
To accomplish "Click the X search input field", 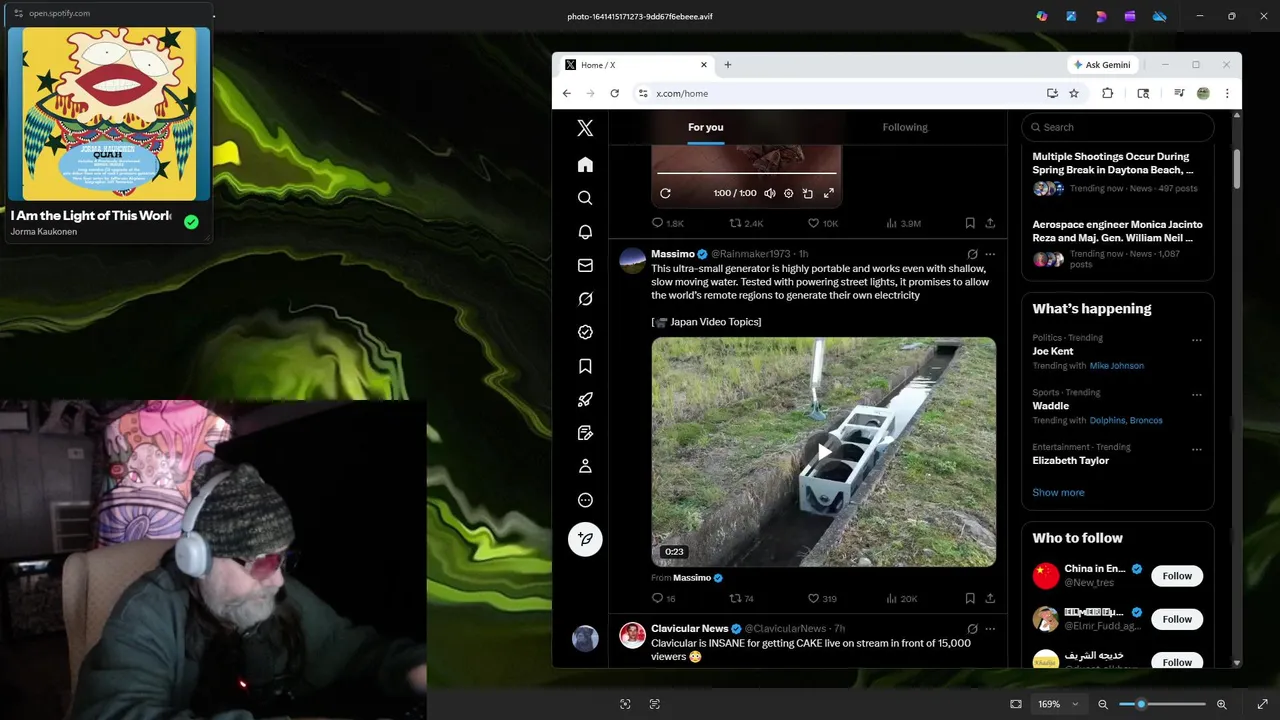I will point(1118,127).
